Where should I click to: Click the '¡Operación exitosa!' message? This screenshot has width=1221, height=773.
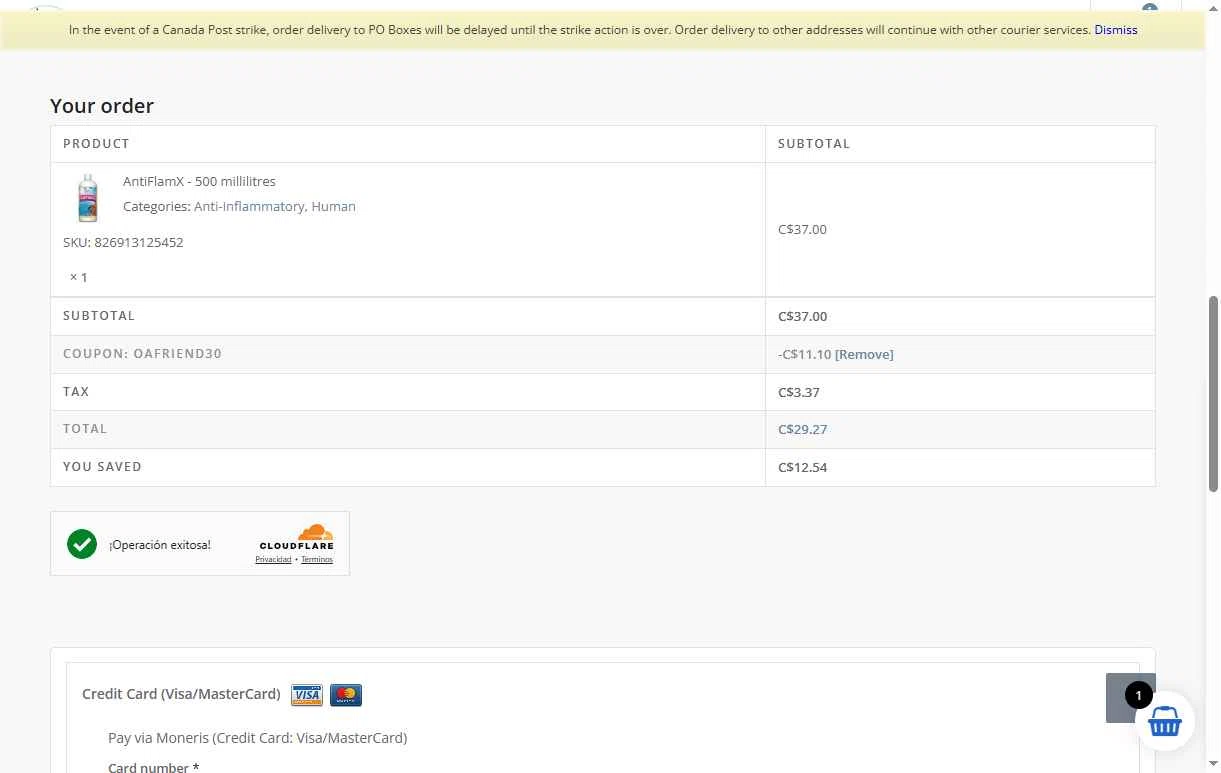pyautogui.click(x=160, y=545)
